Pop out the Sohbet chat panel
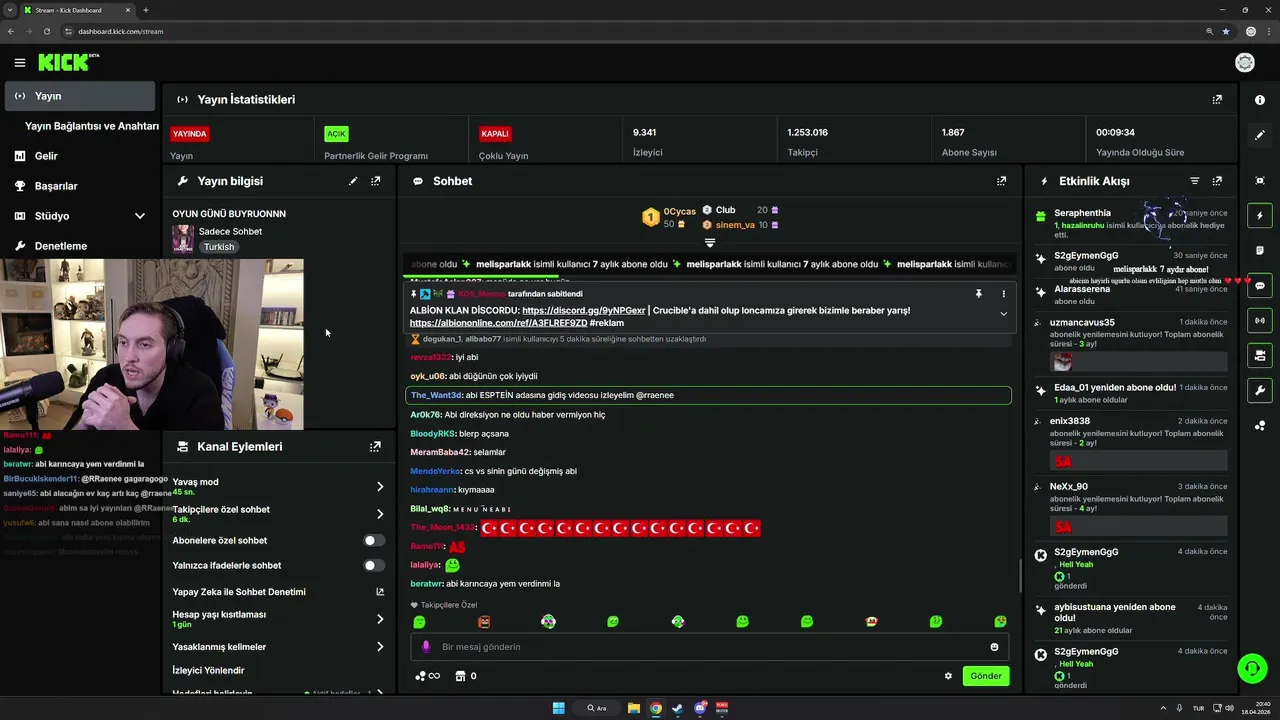 point(1001,181)
